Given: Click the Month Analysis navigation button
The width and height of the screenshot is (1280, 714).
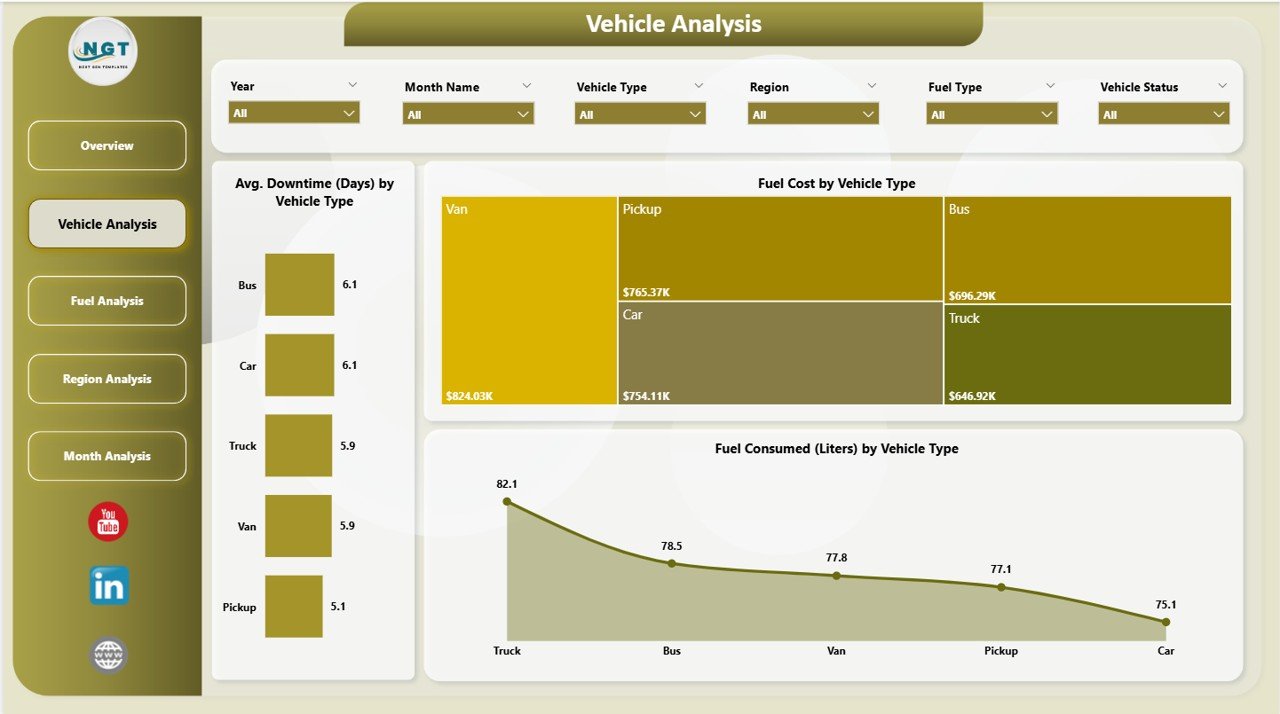Looking at the screenshot, I should tap(107, 456).
